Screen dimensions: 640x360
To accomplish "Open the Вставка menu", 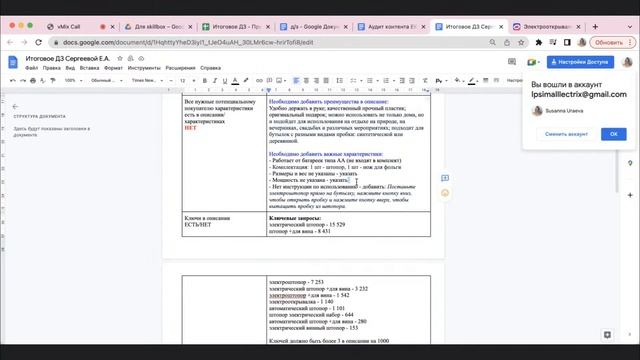I will [89, 68].
